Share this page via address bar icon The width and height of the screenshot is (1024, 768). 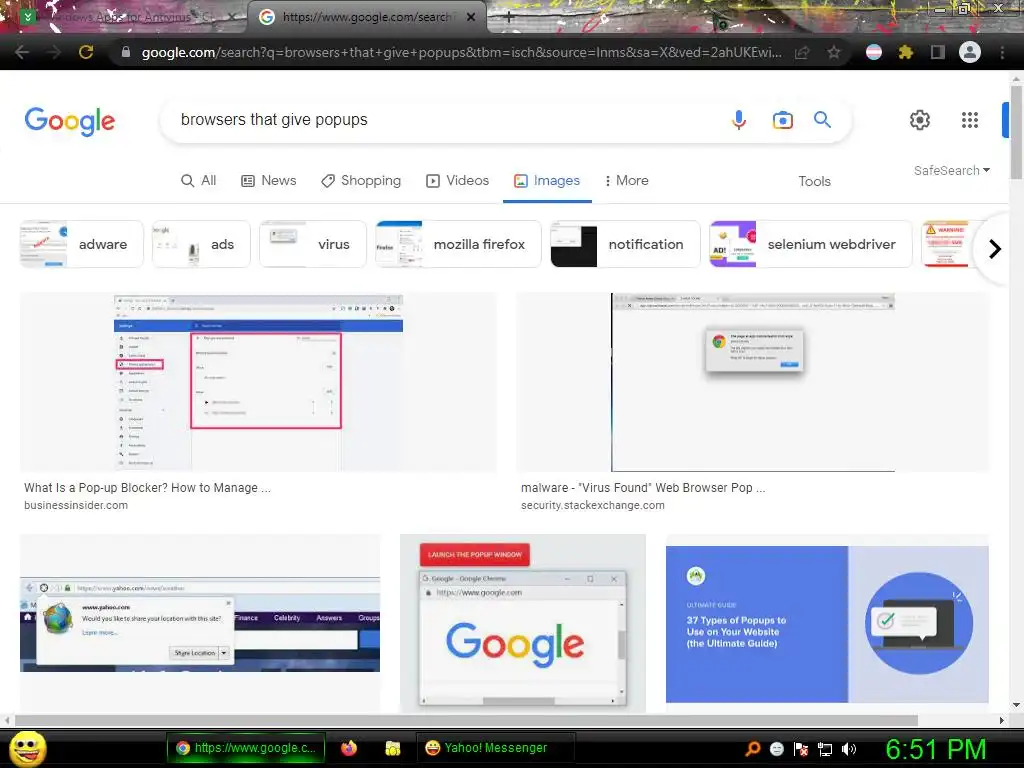click(x=802, y=53)
